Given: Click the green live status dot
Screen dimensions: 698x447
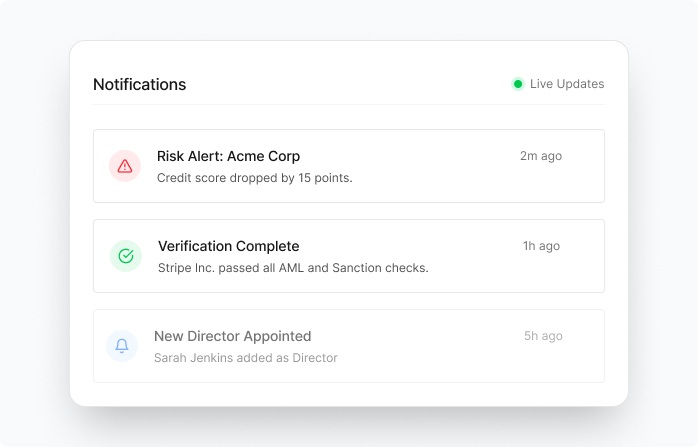Looking at the screenshot, I should [x=518, y=84].
